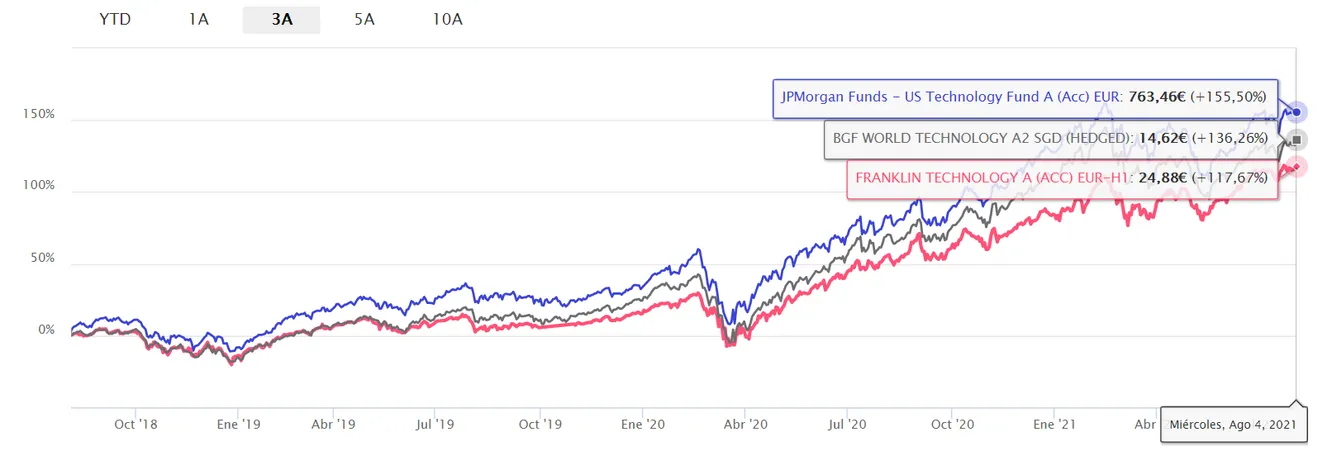Click the Franklin Technology tooltip label
This screenshot has height=460, width=1332.
point(1062,178)
